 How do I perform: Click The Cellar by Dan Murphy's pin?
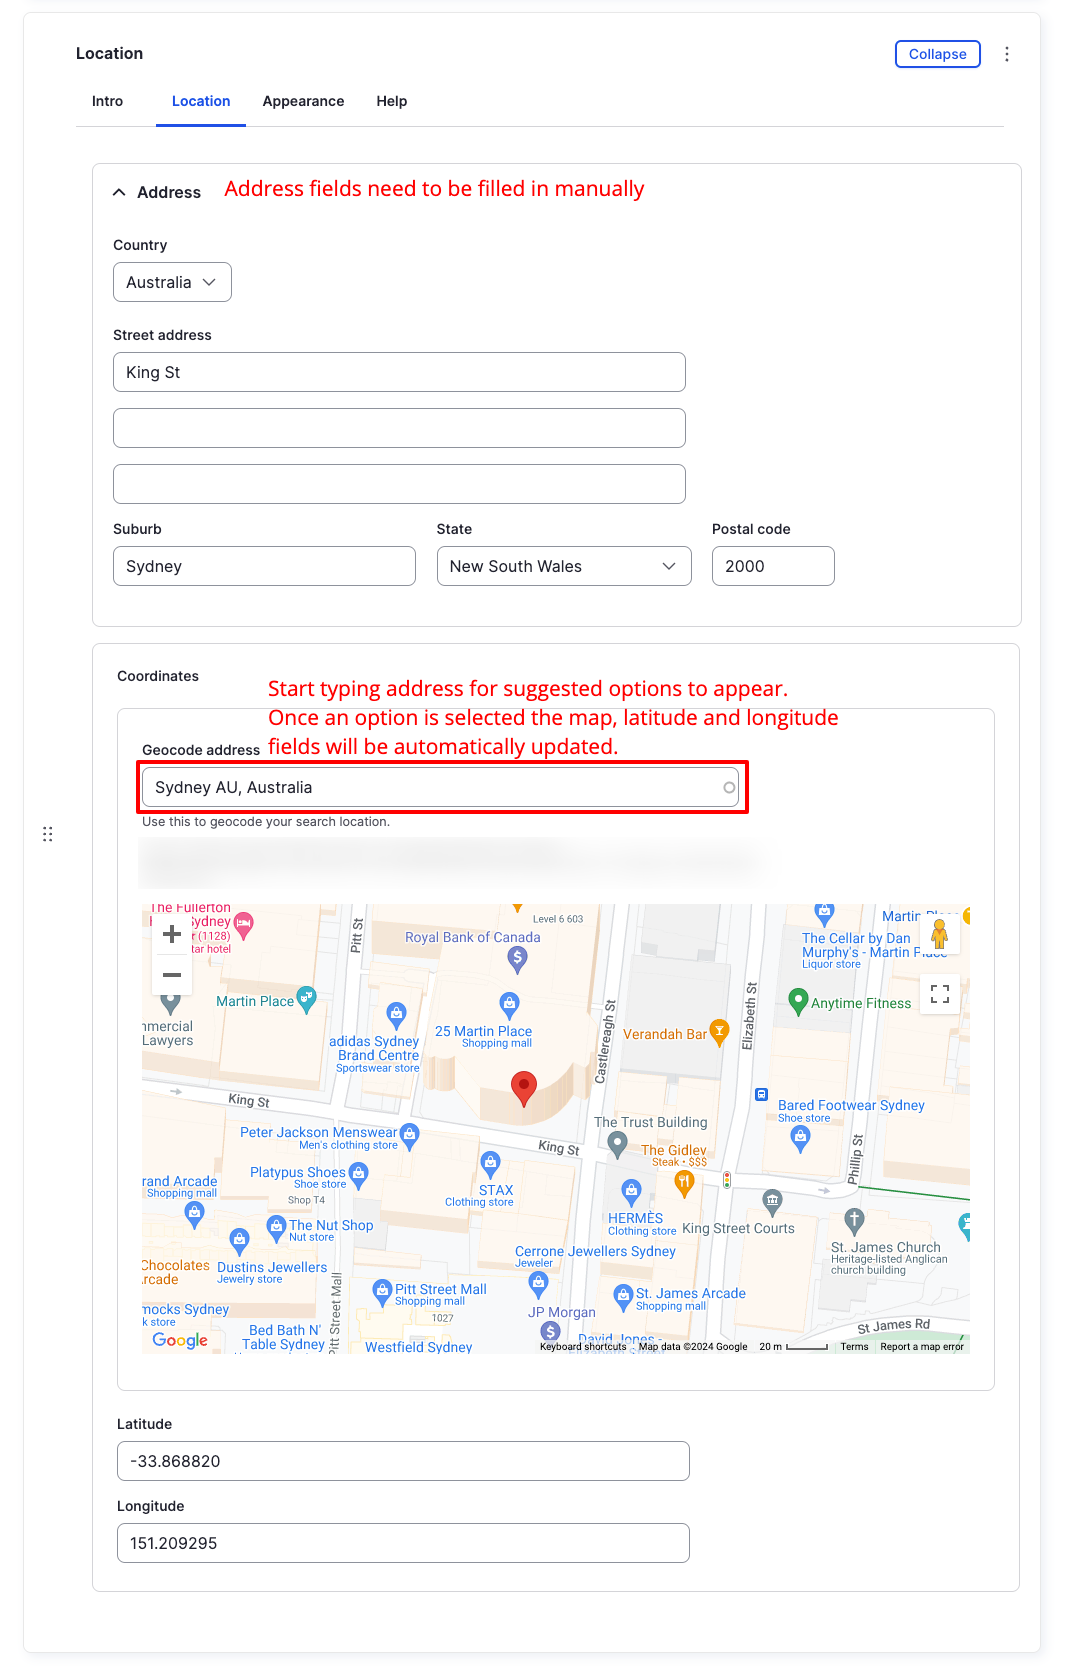pyautogui.click(x=824, y=914)
